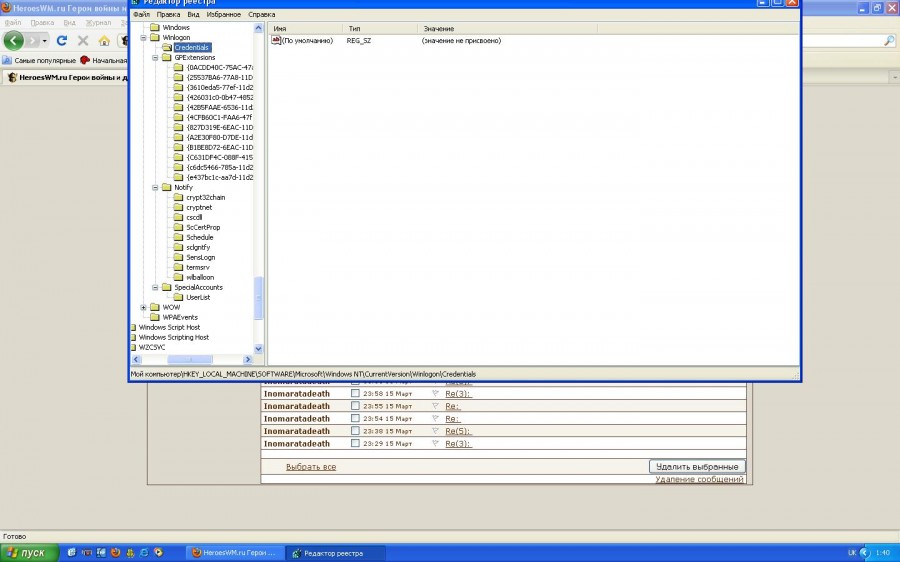This screenshot has height=562, width=900.
Task: Expand the WOW registry key
Action: point(143,307)
